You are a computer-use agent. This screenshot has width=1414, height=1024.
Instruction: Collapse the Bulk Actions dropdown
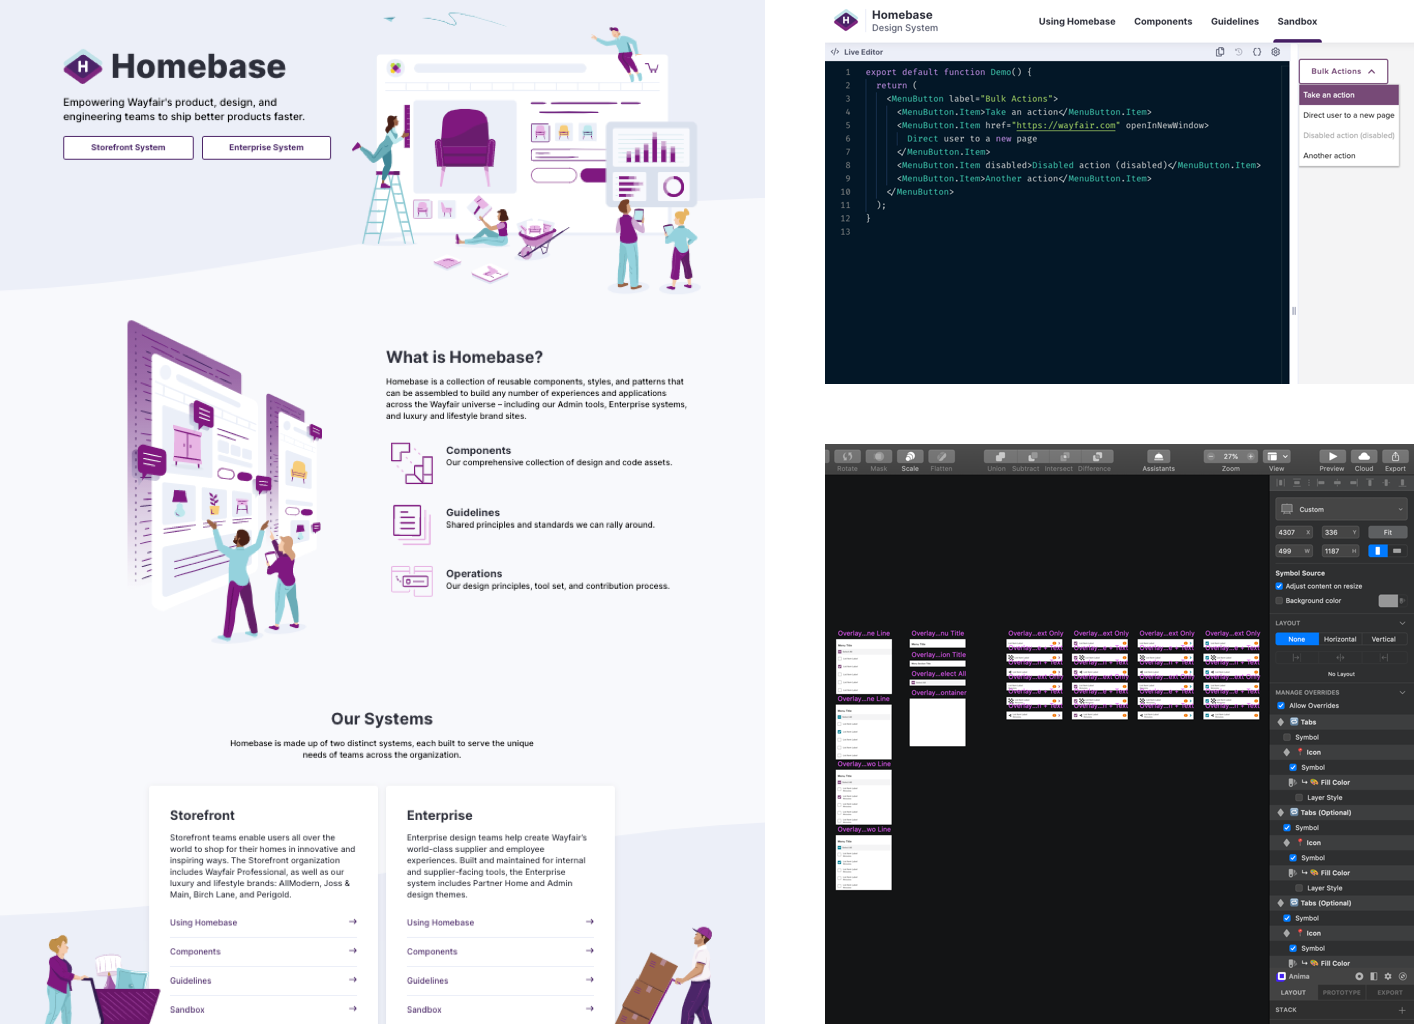click(1342, 71)
